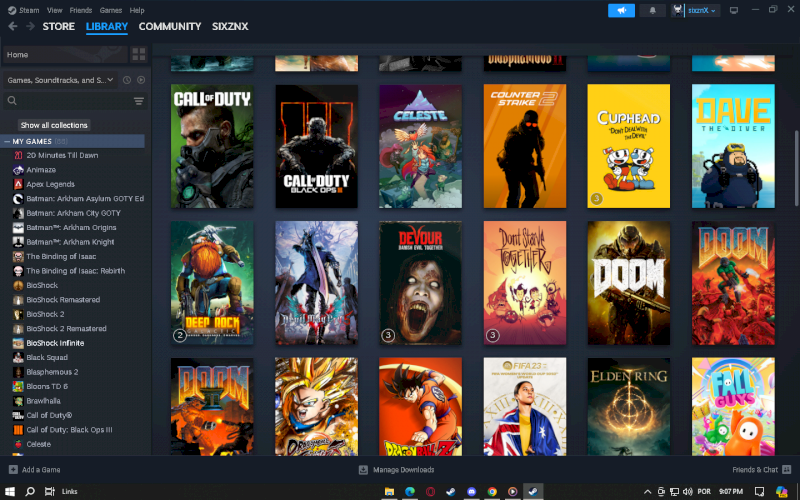Select Dave the Diver cover
This screenshot has height=500, width=800.
click(x=733, y=146)
